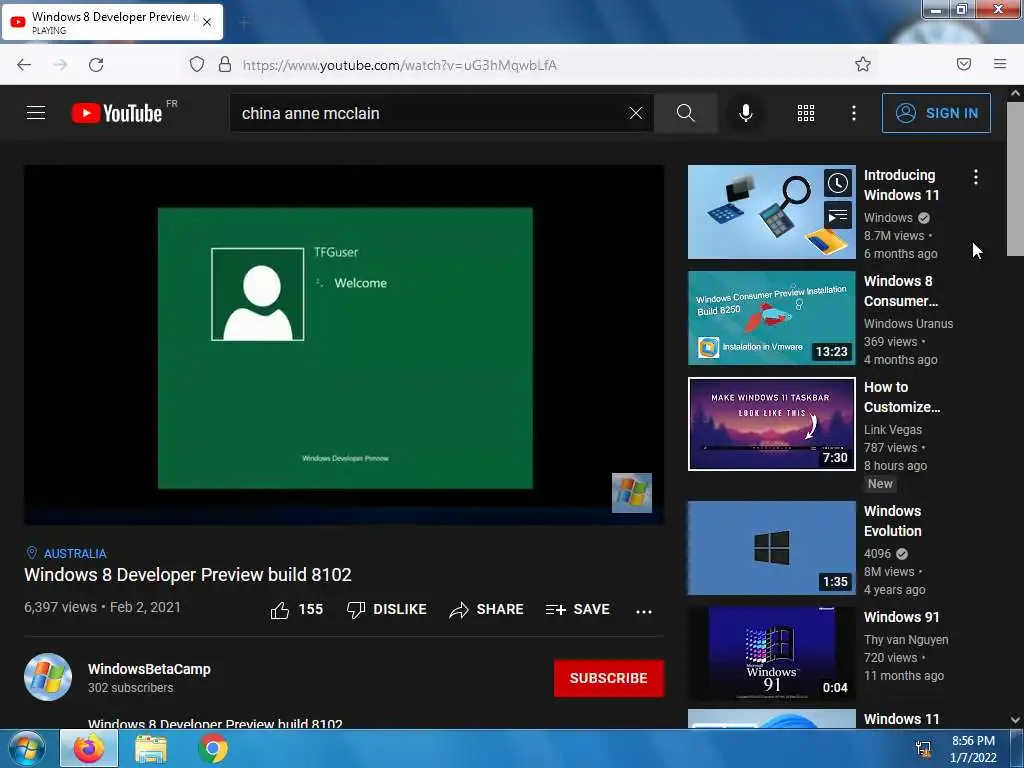Save page to Pocket
This screenshot has width=1024, height=768.
964,64
